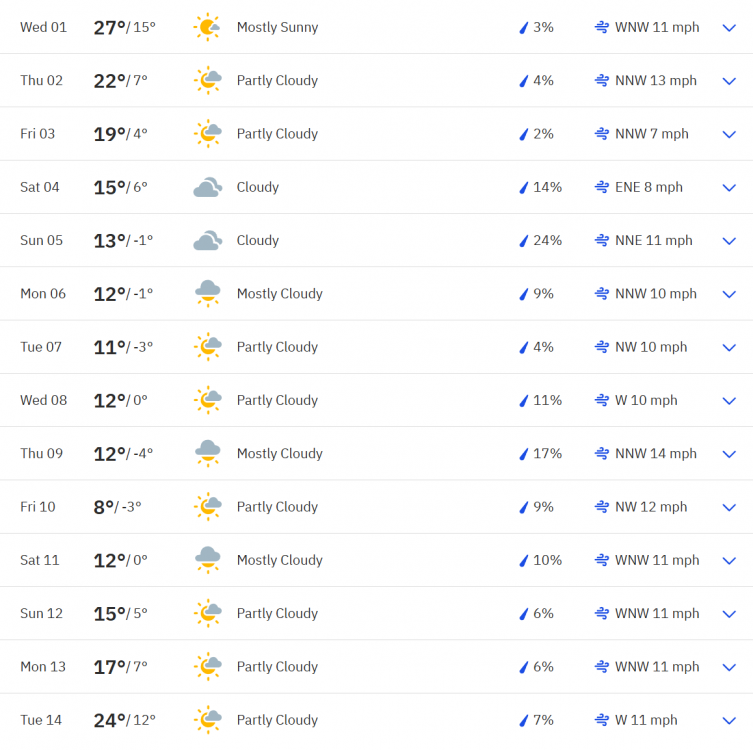Click the Partly Cloudy icon for Thu 02
Viewport: 753px width, 750px height.
coord(207,80)
